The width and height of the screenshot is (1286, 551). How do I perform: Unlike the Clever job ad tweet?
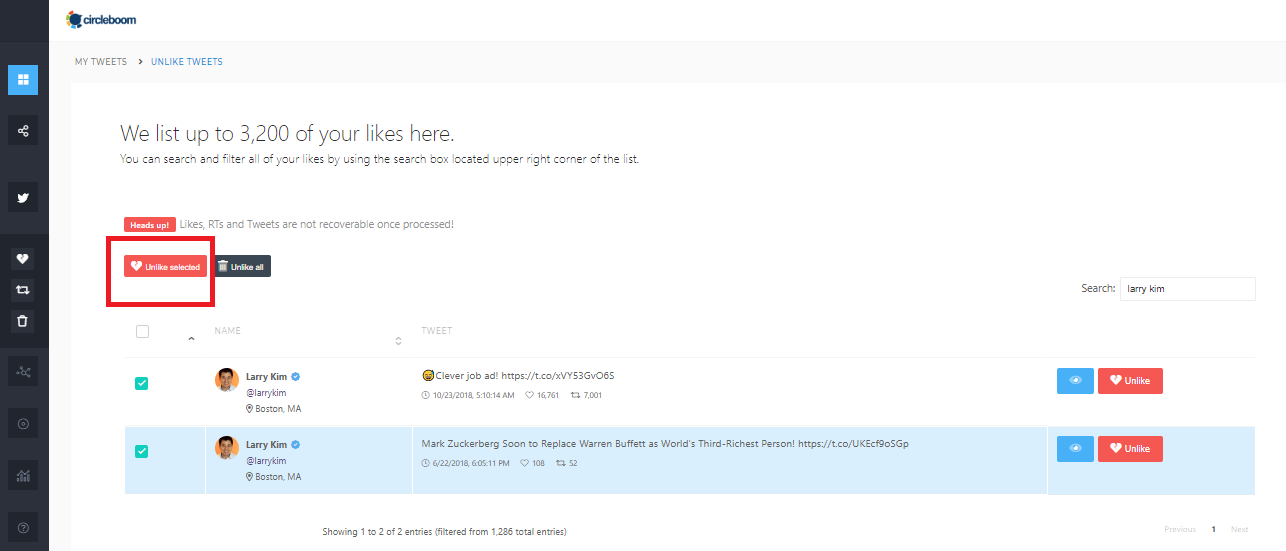pos(1130,381)
